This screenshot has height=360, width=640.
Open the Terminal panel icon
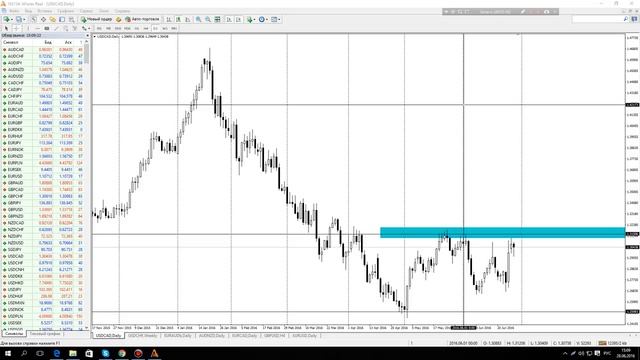point(62,19)
